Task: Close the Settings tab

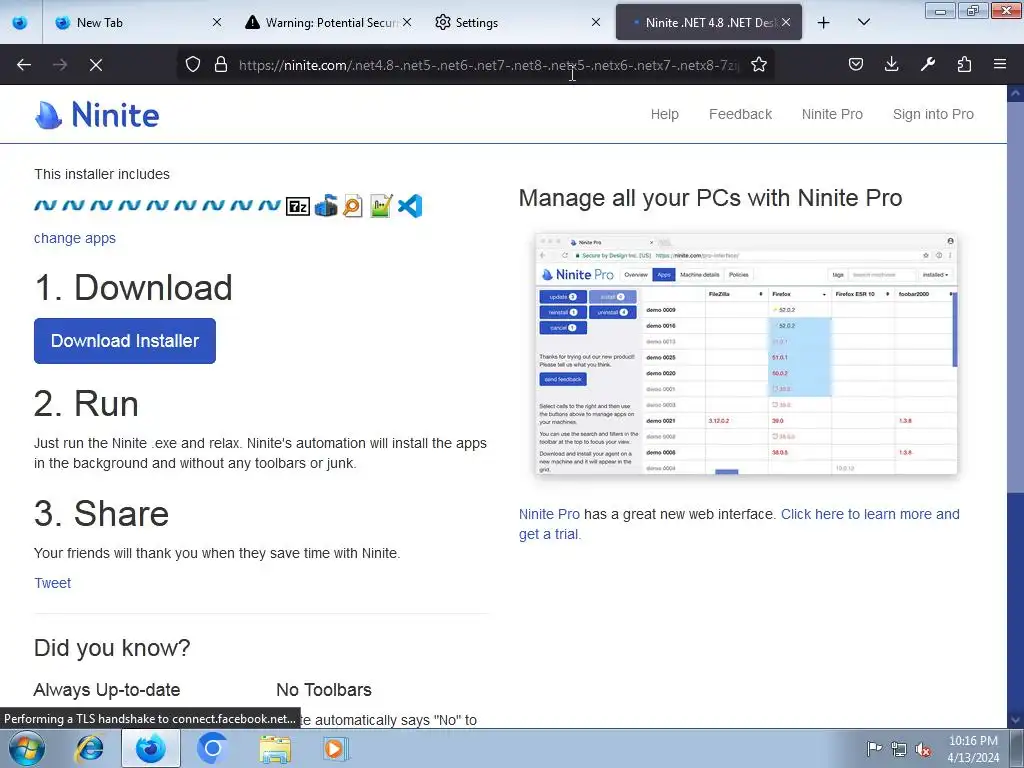Action: (596, 22)
